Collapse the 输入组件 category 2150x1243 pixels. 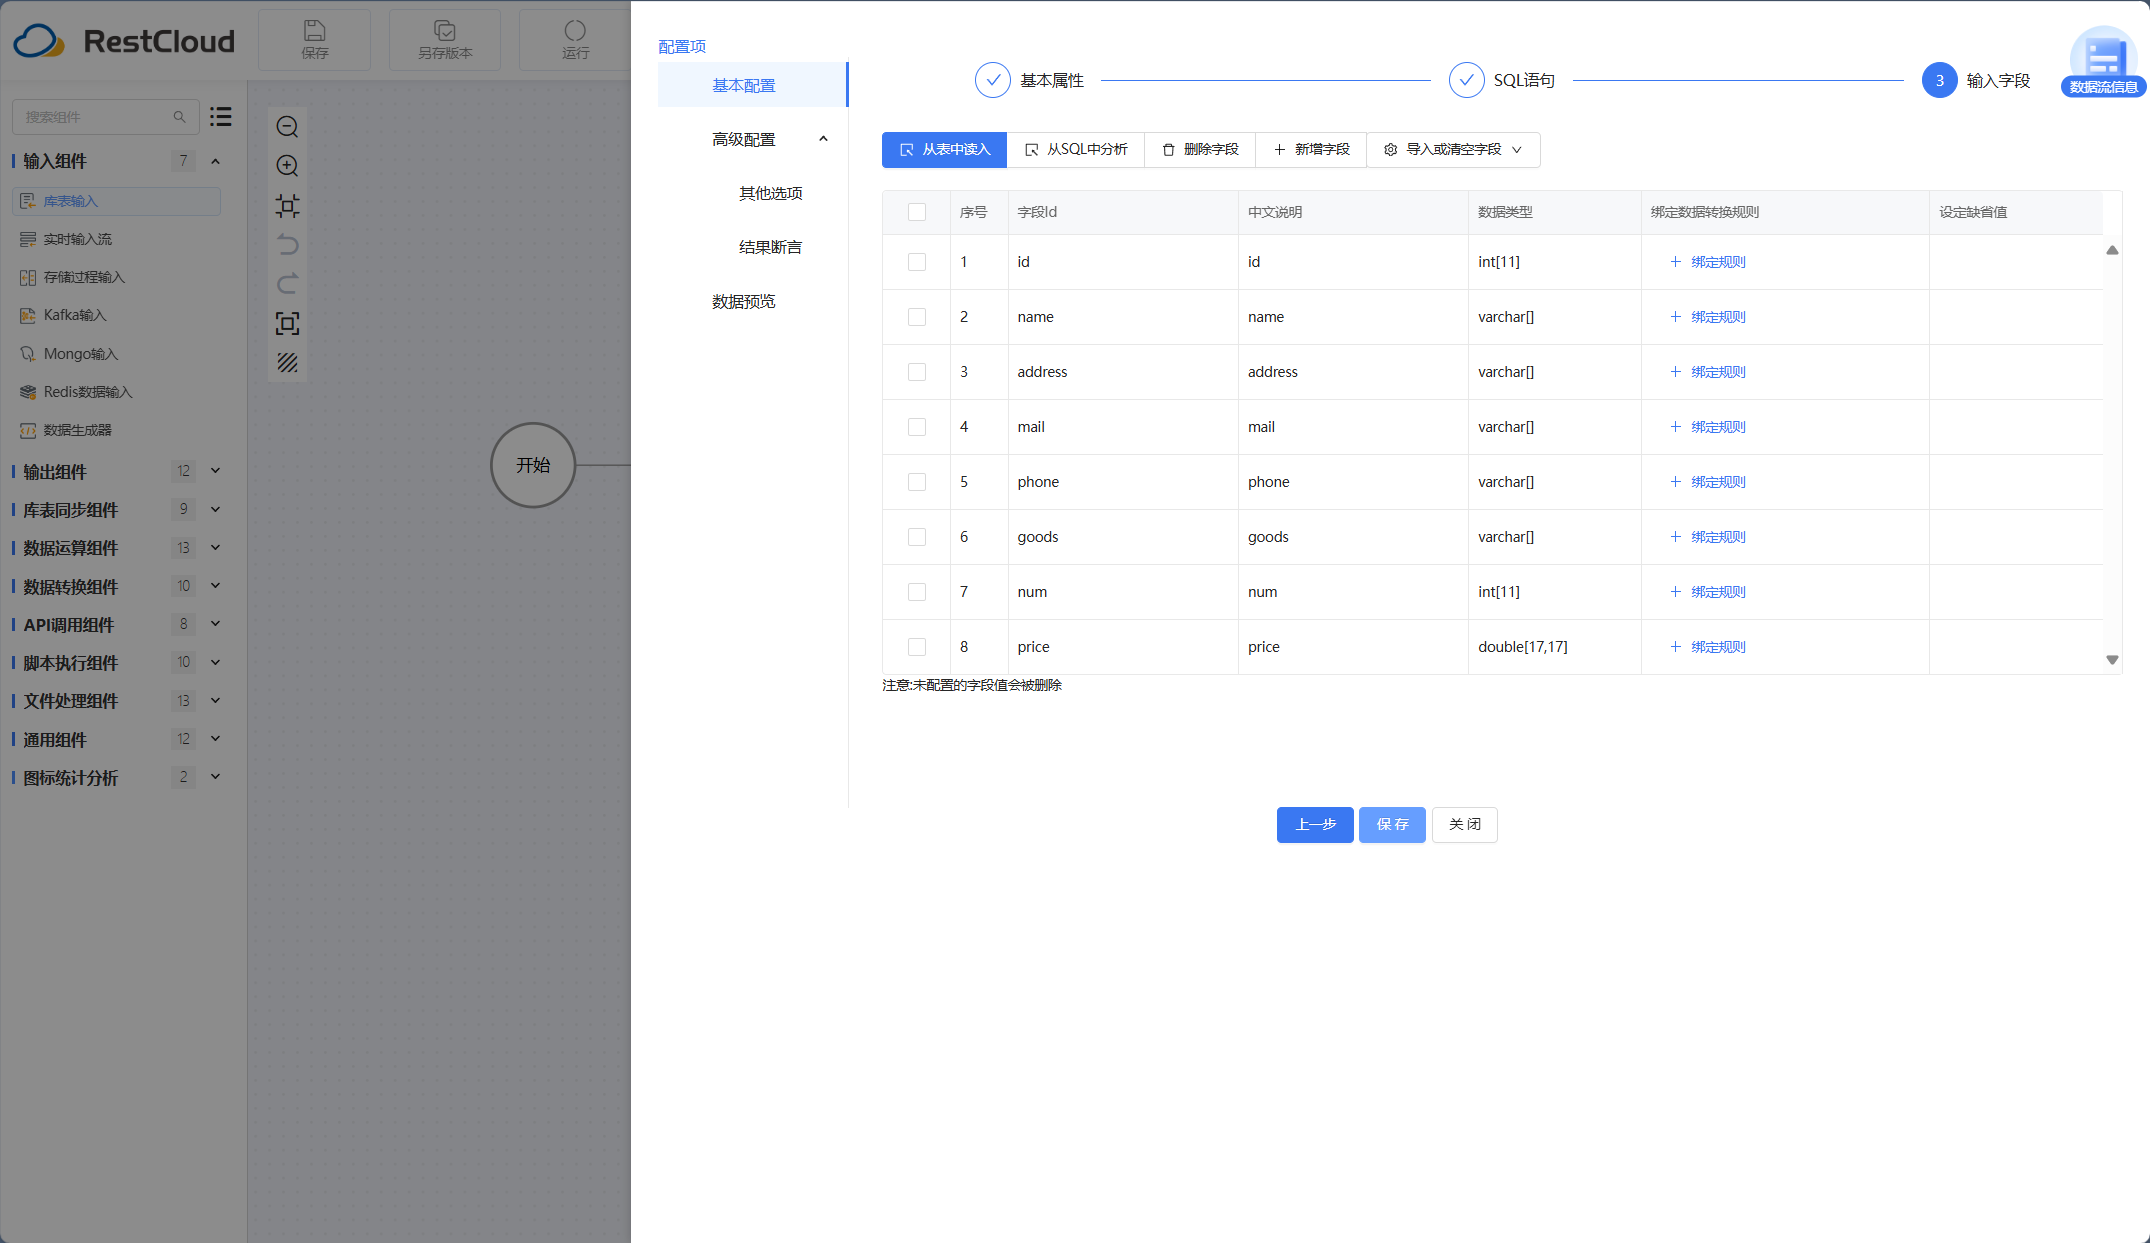point(215,161)
